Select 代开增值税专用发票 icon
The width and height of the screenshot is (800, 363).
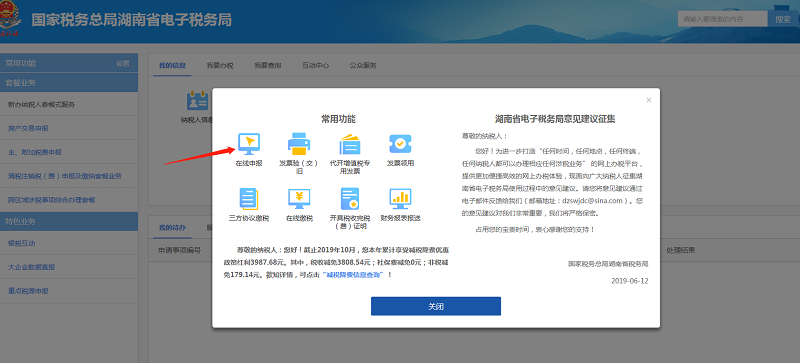click(x=350, y=144)
